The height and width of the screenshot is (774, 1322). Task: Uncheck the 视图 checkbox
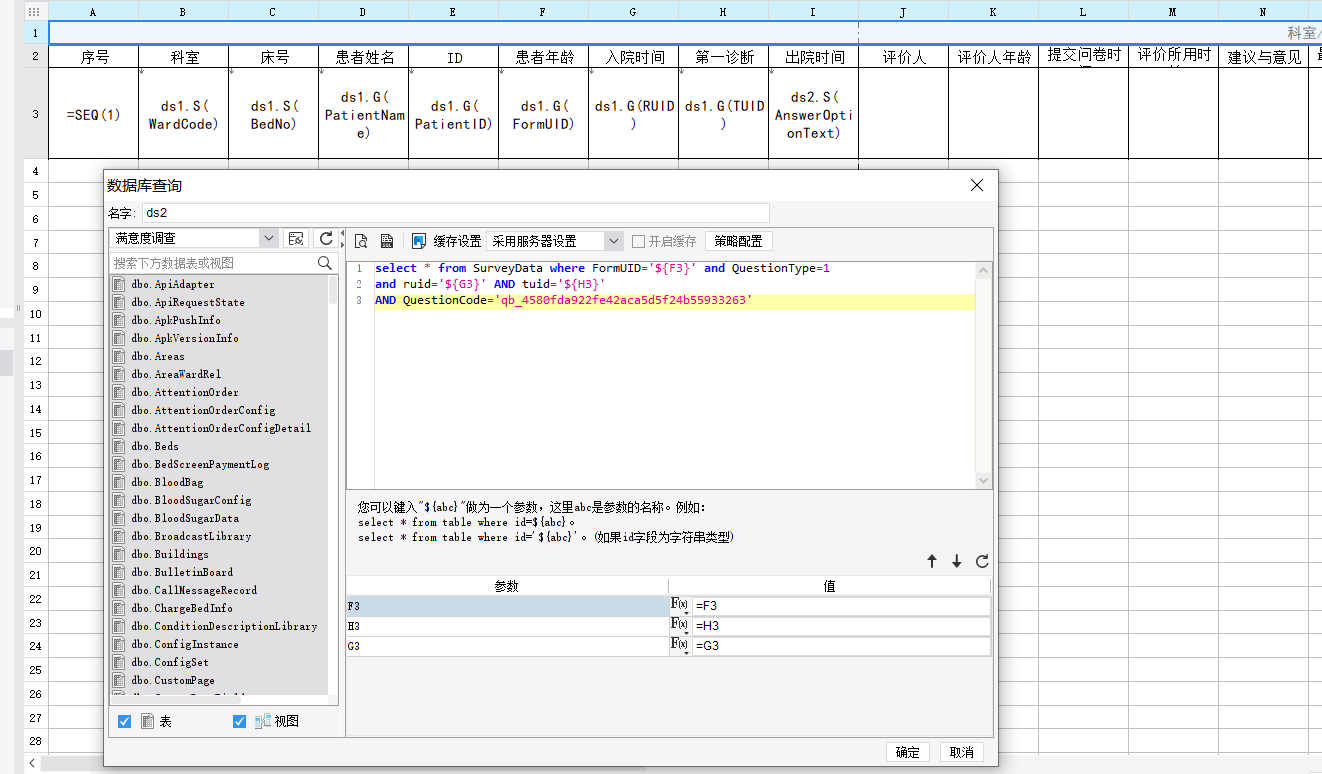click(239, 721)
